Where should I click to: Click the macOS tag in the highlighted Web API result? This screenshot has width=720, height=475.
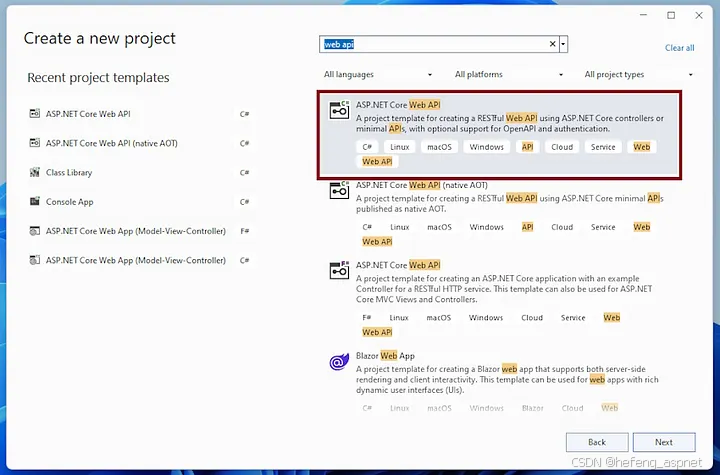(x=439, y=147)
